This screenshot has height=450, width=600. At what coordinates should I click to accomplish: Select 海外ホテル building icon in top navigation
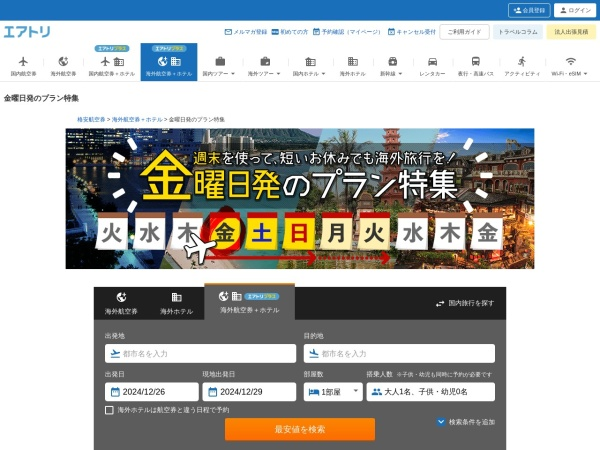(353, 61)
